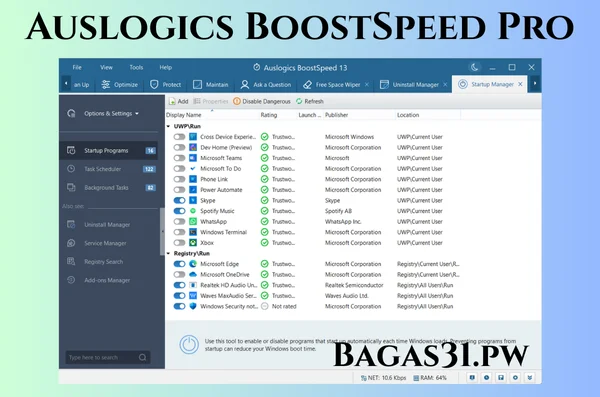Viewport: 600px width, 397px height.
Task: Sort by Location column header
Action: point(408,115)
